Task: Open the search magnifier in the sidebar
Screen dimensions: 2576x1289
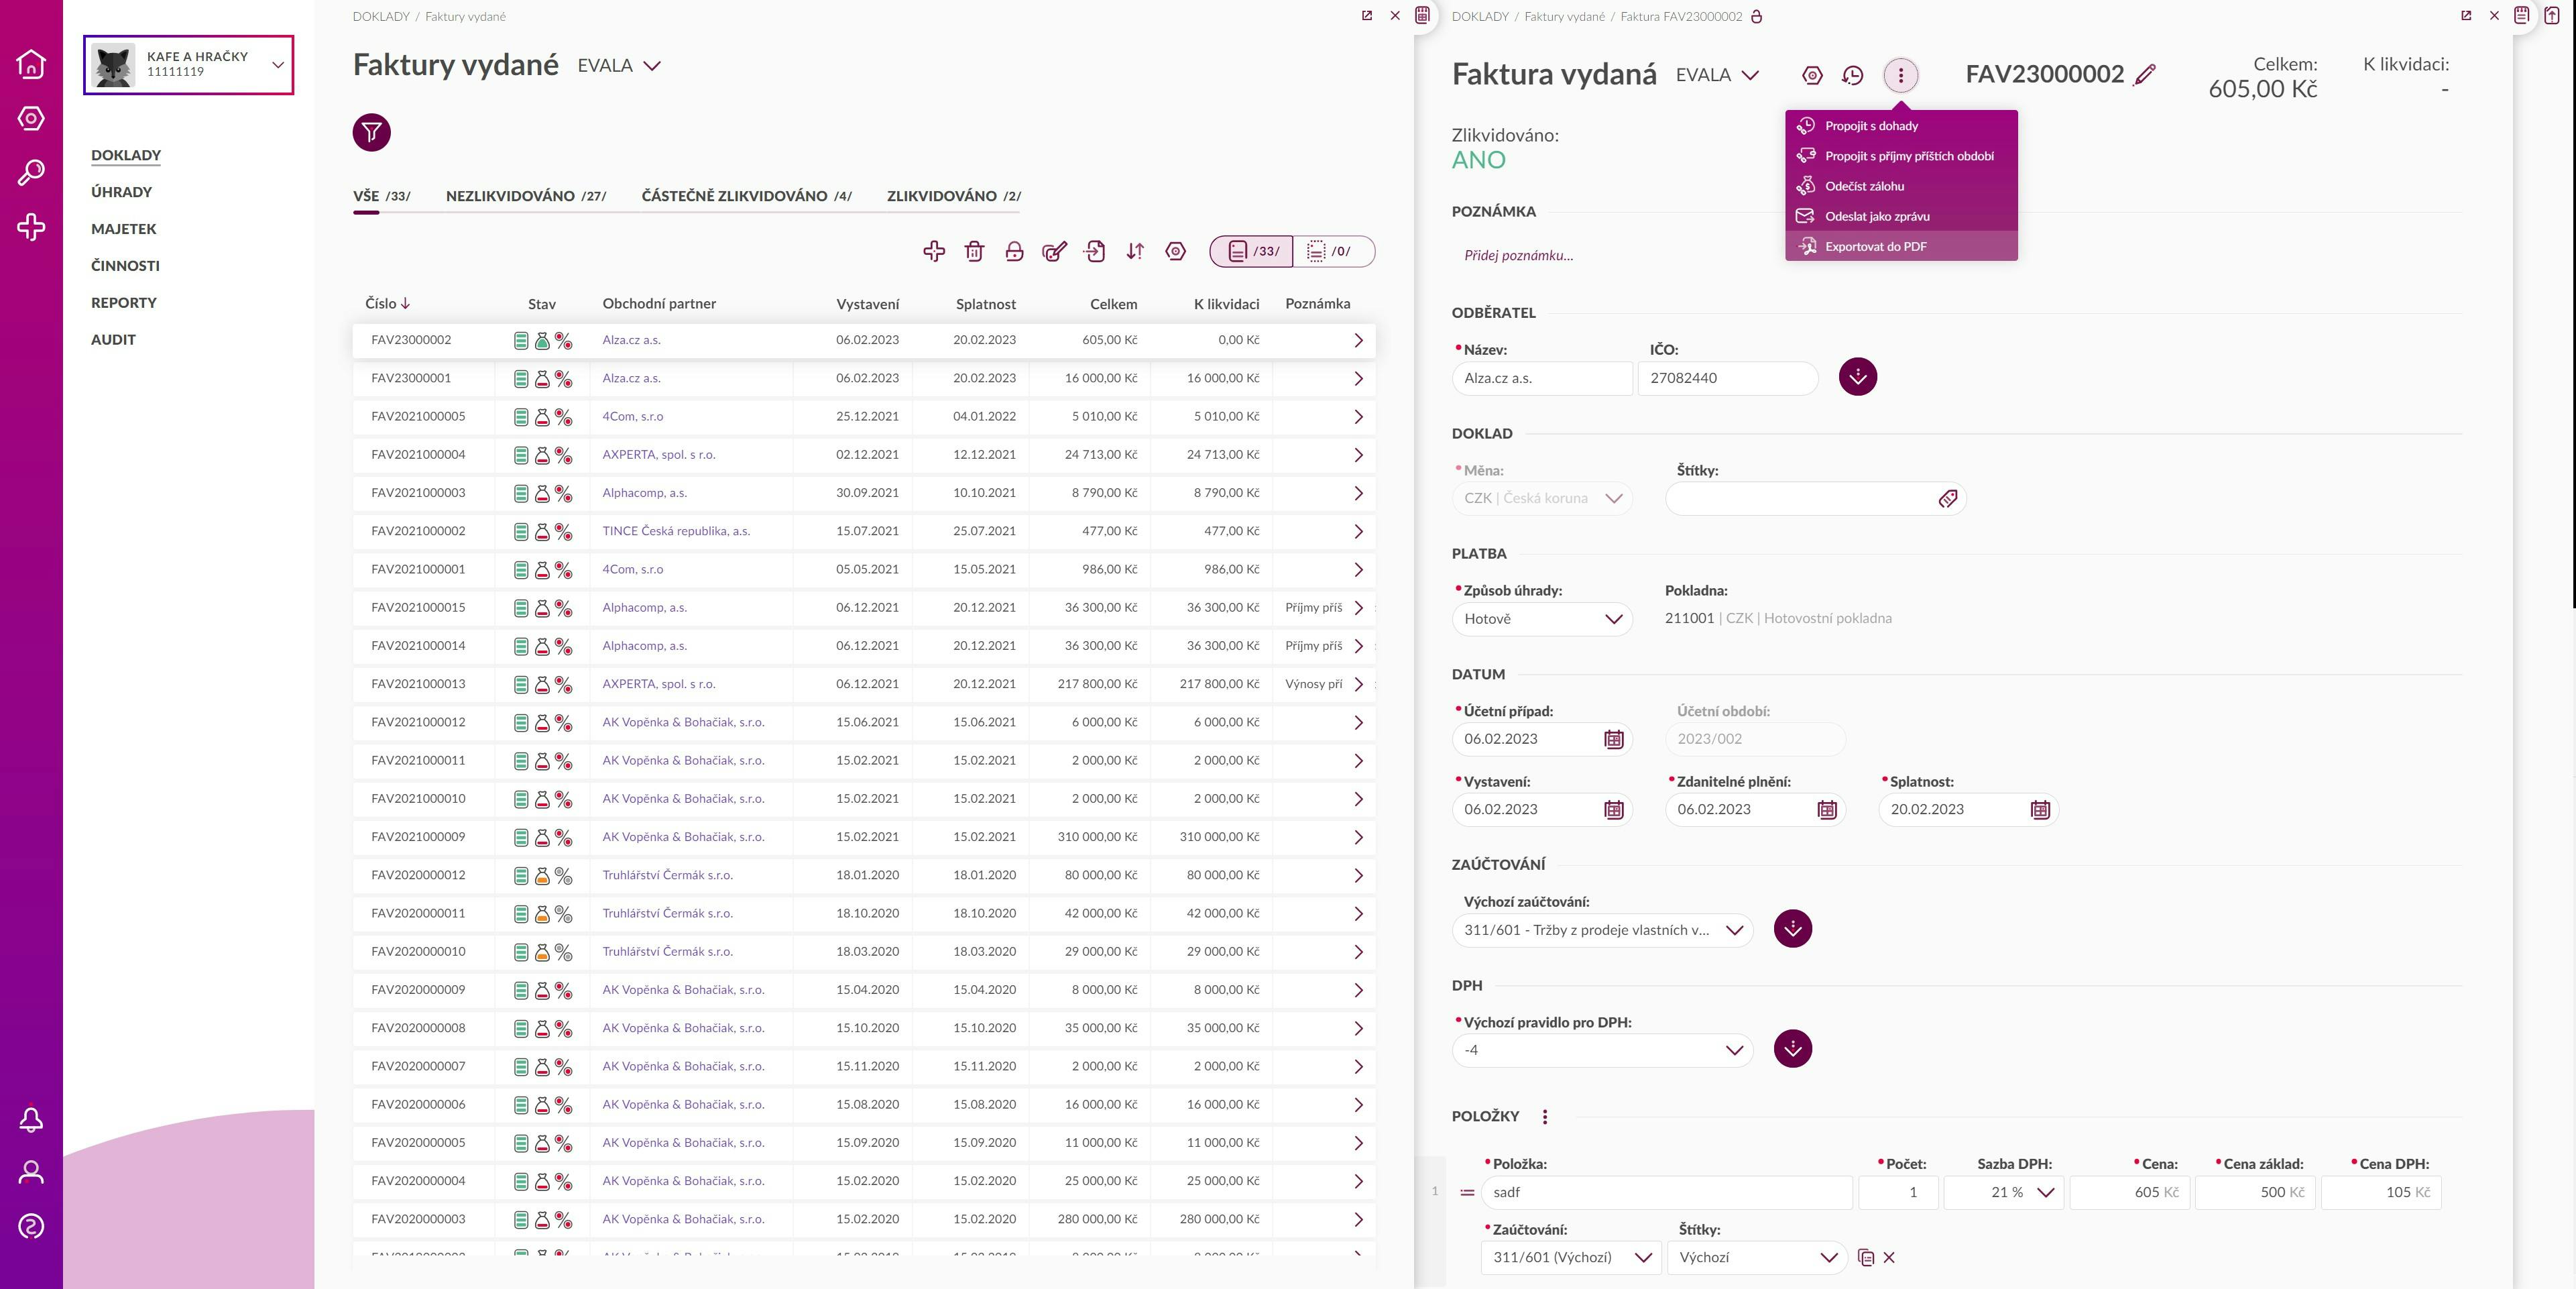Action: tap(31, 173)
